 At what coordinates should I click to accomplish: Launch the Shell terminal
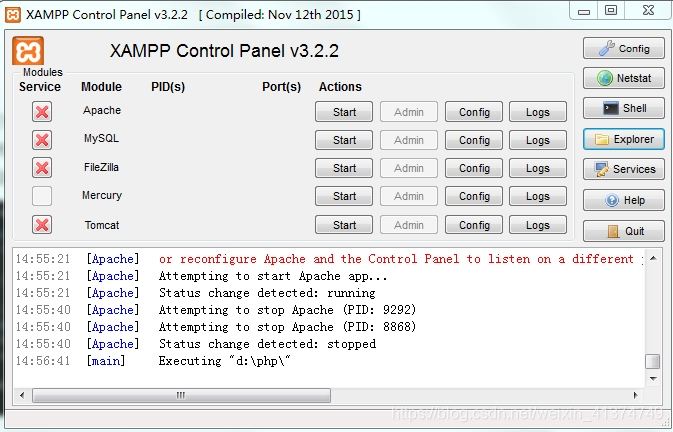coord(624,108)
